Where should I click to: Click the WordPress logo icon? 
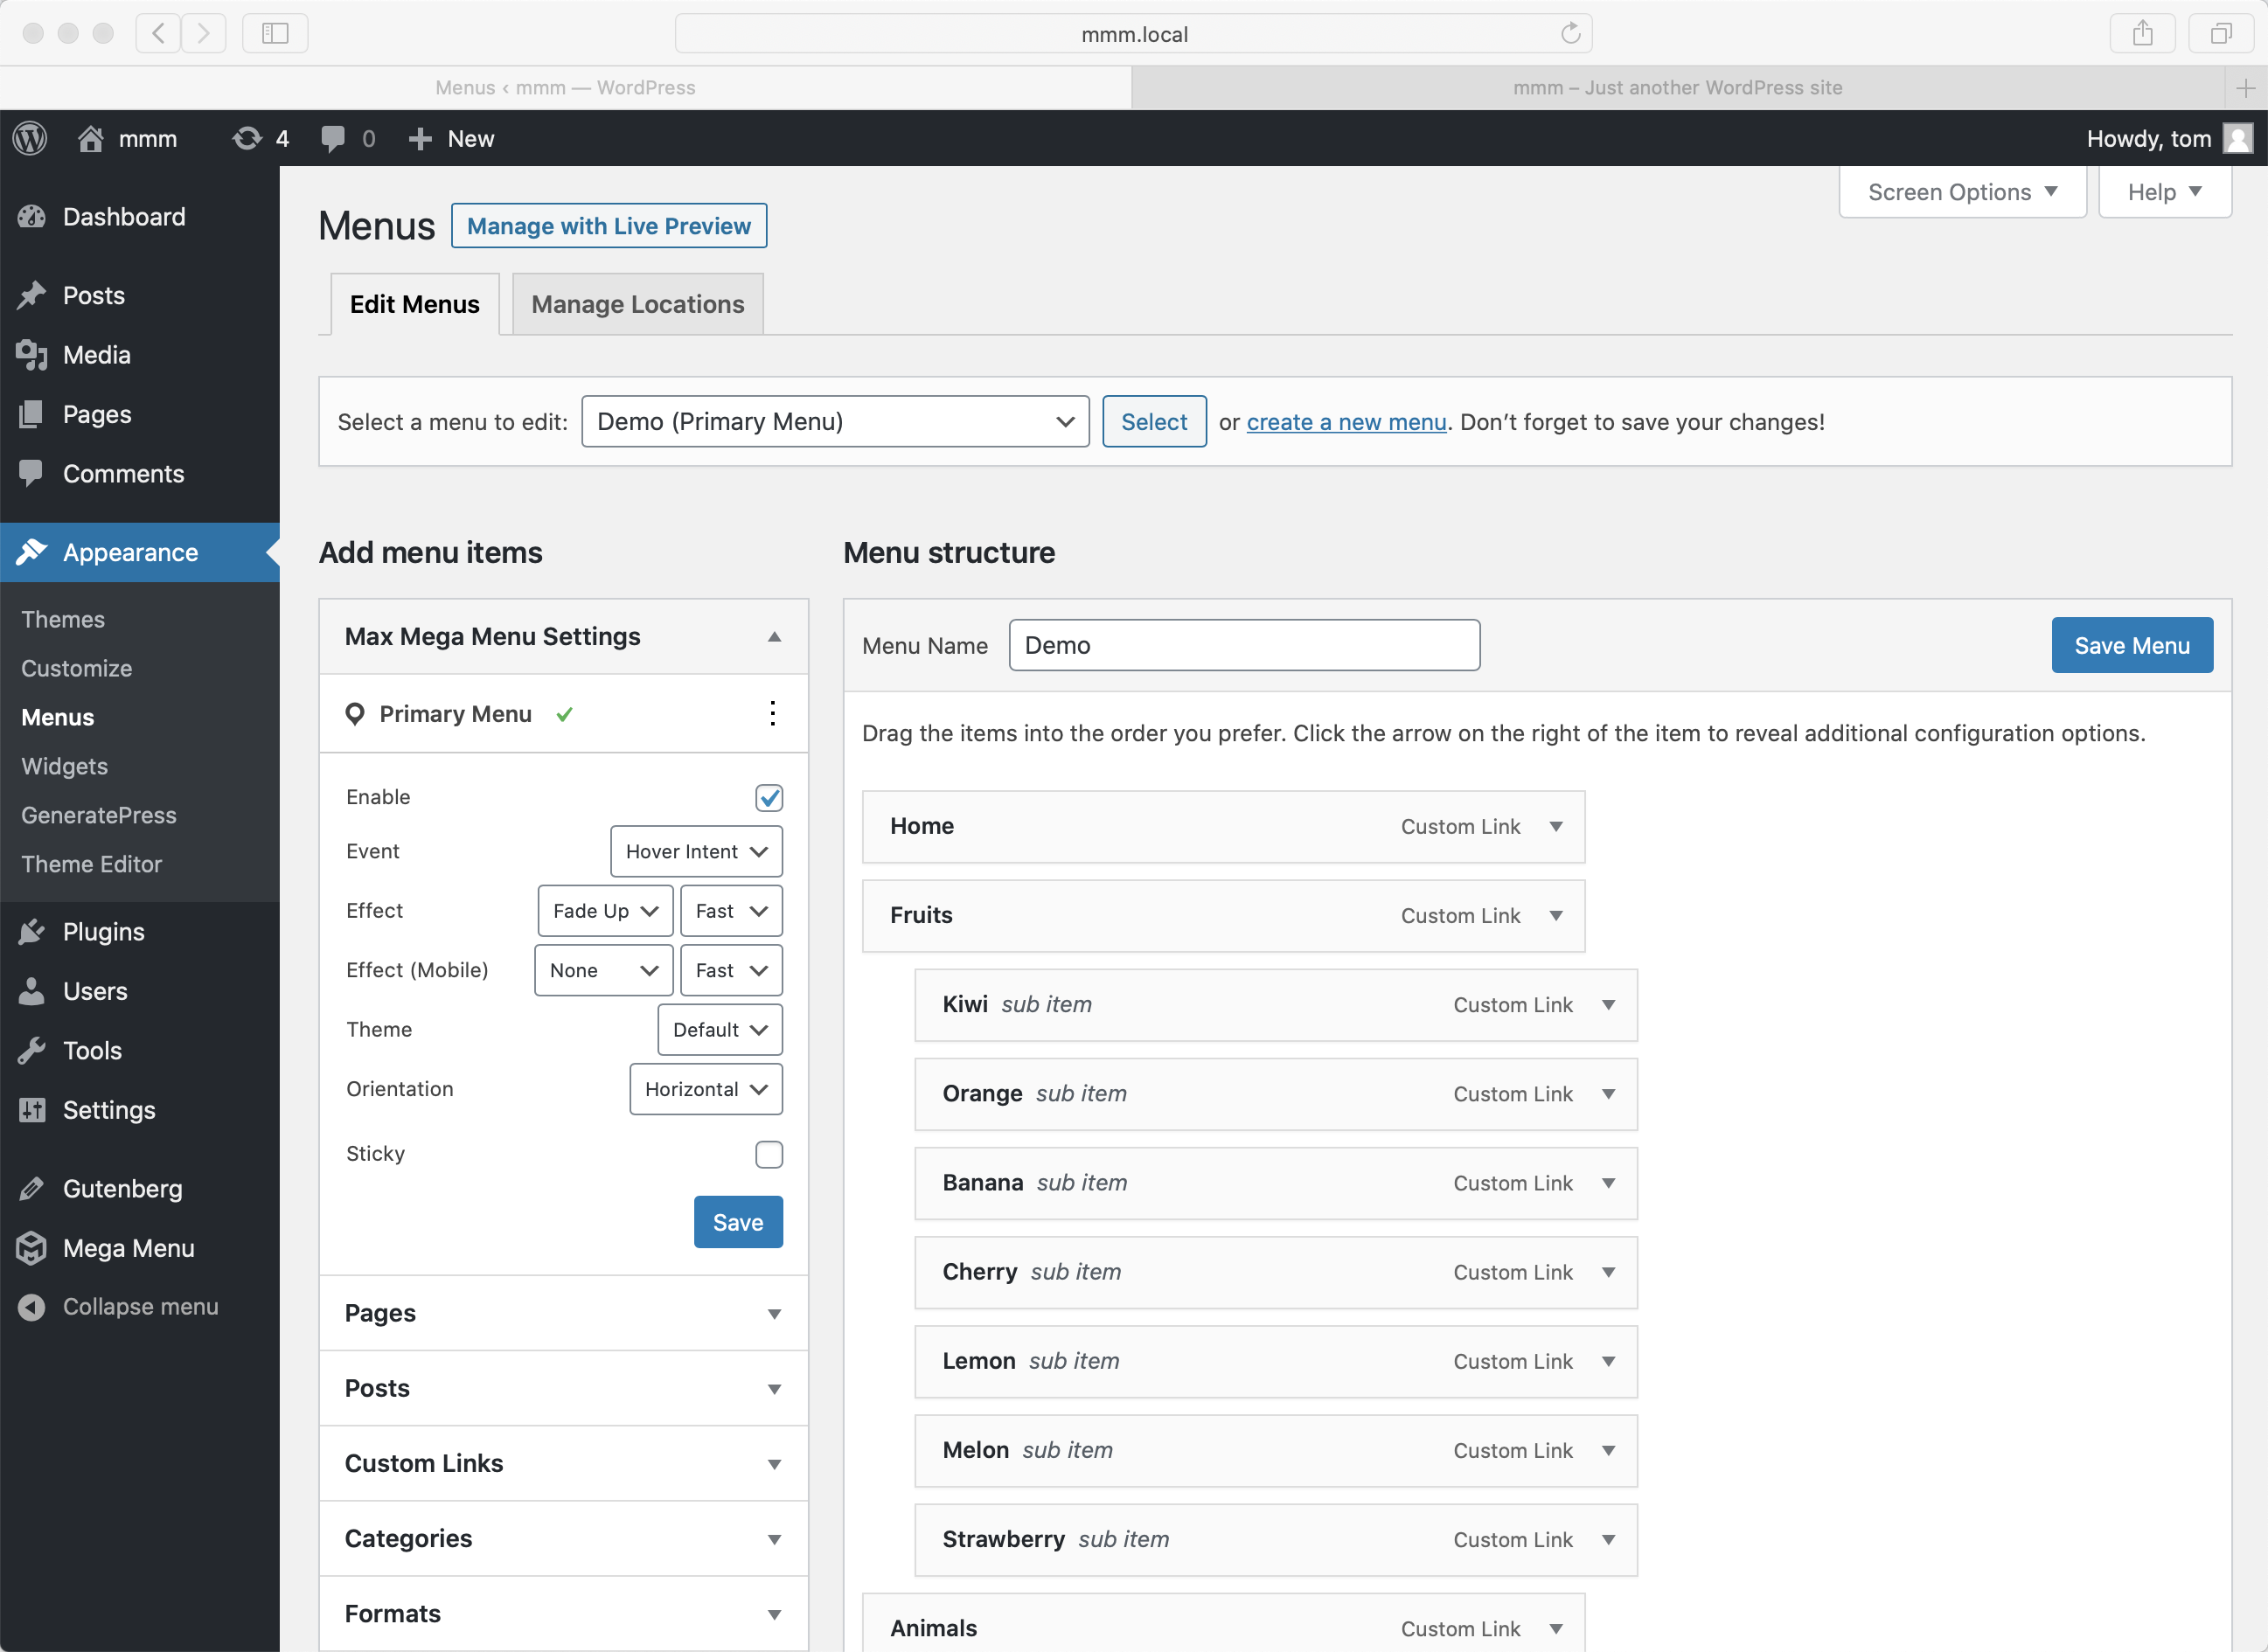pos(30,138)
